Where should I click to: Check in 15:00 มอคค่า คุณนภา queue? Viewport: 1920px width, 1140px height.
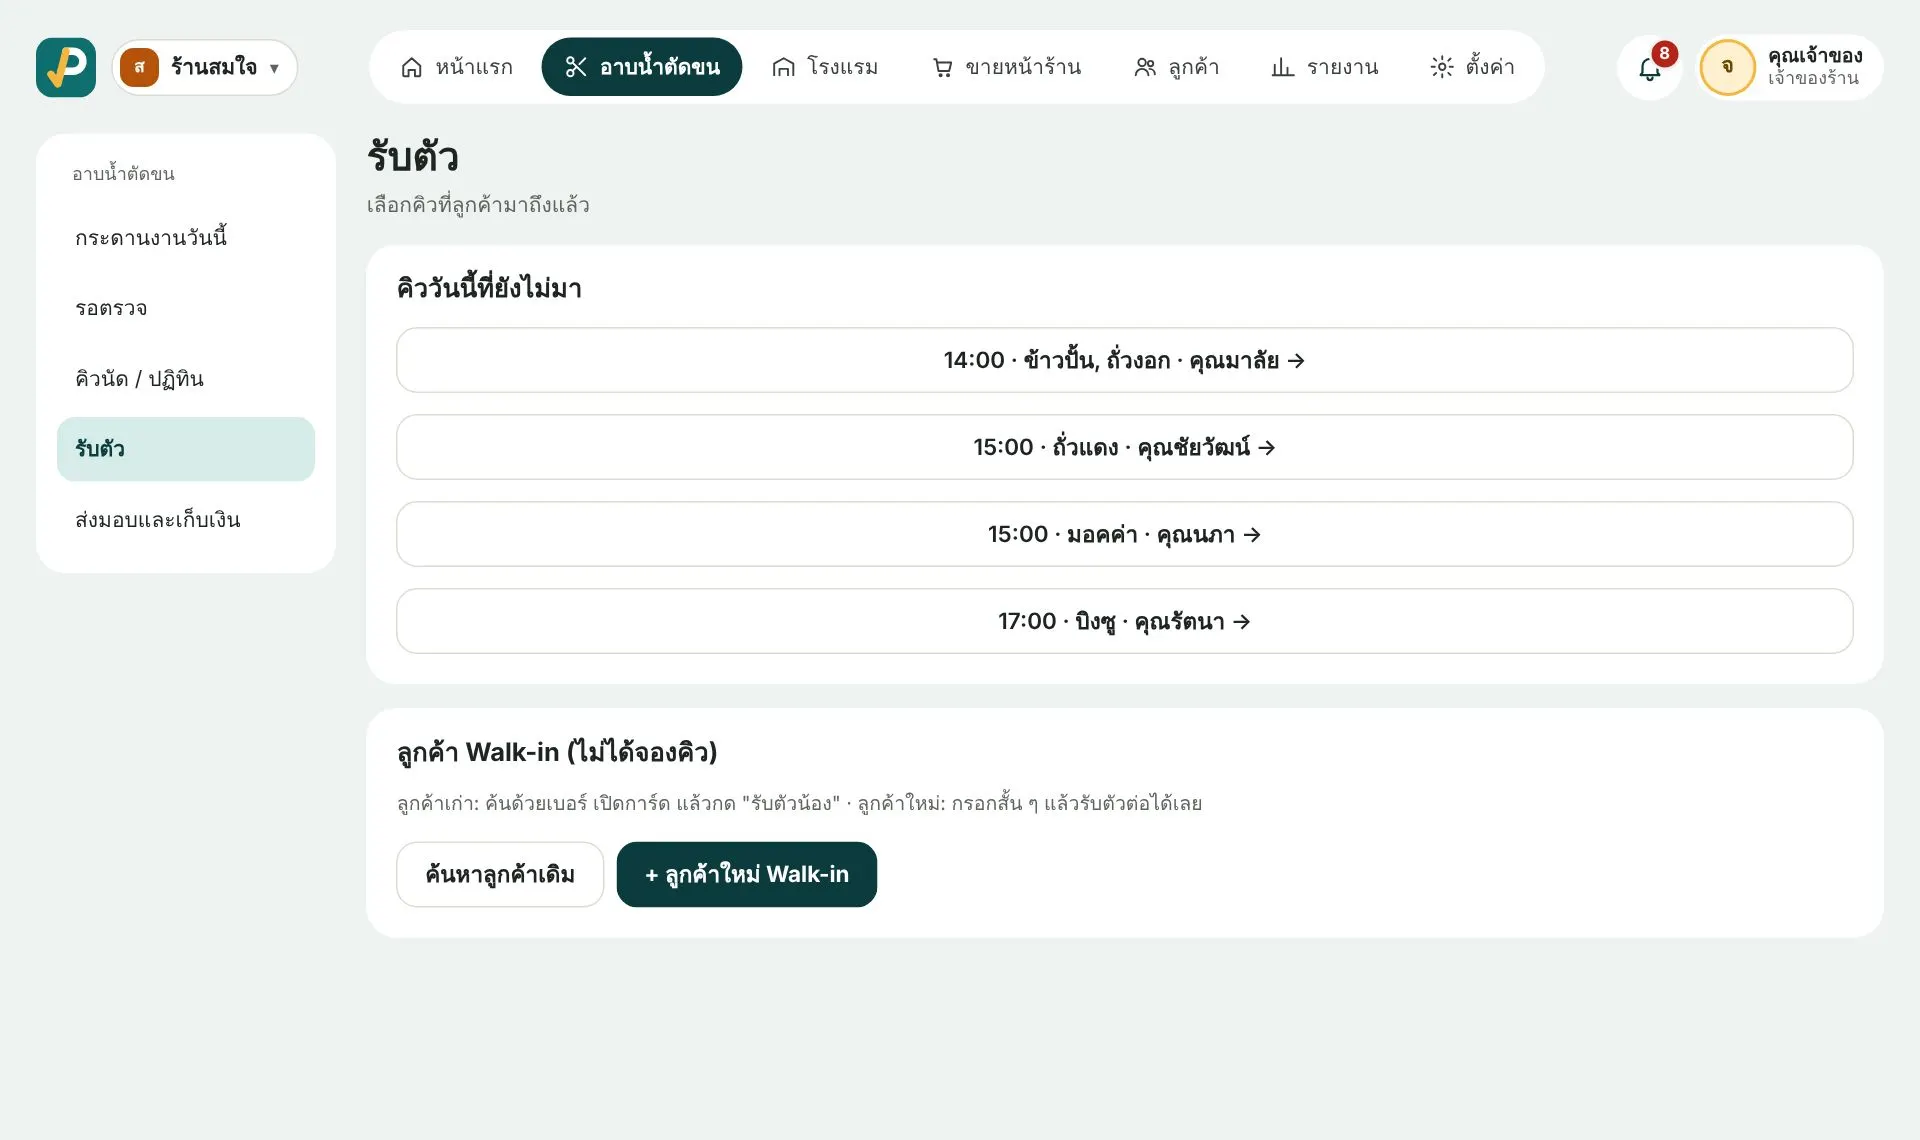(1124, 534)
